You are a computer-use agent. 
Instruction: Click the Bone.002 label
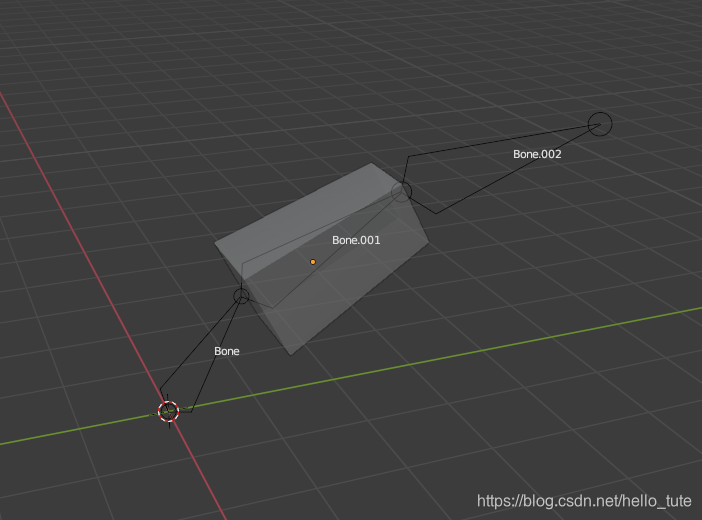point(537,154)
